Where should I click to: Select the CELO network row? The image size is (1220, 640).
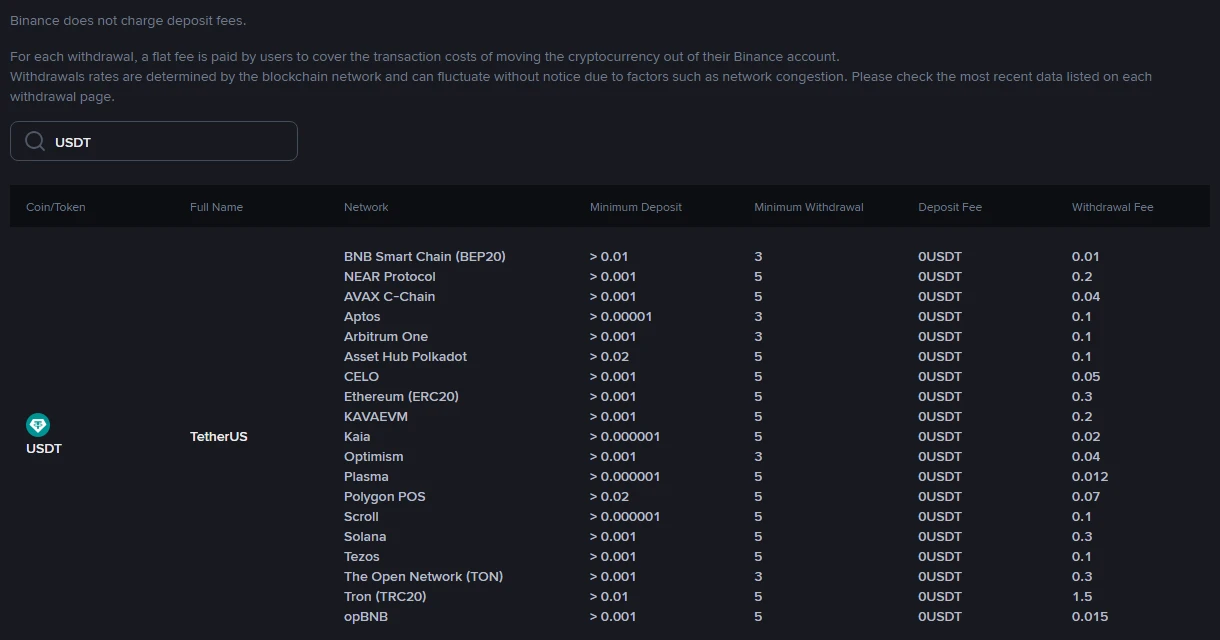361,376
